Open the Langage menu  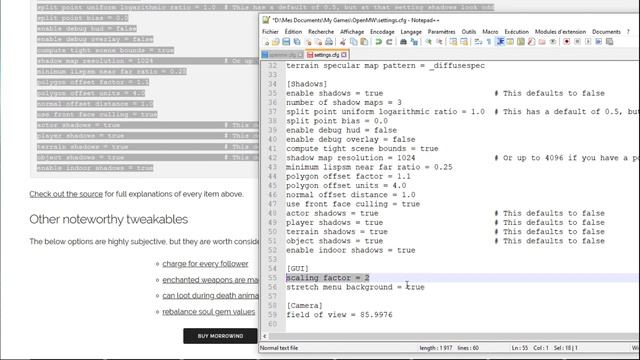click(411, 31)
